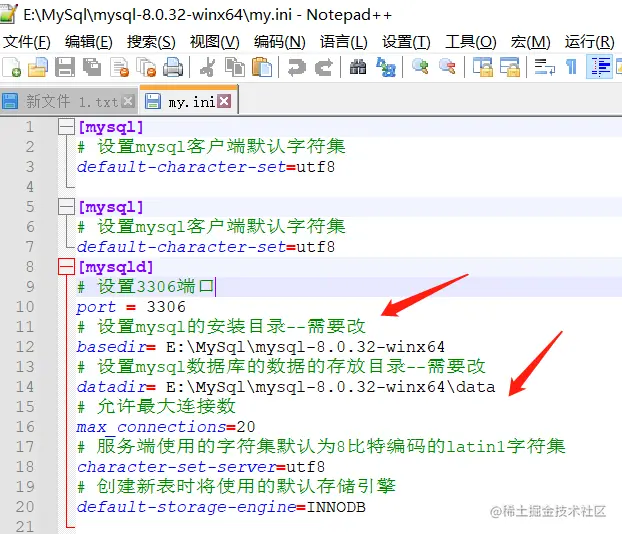Collapse the [mysql] fold on line 5

[66, 207]
